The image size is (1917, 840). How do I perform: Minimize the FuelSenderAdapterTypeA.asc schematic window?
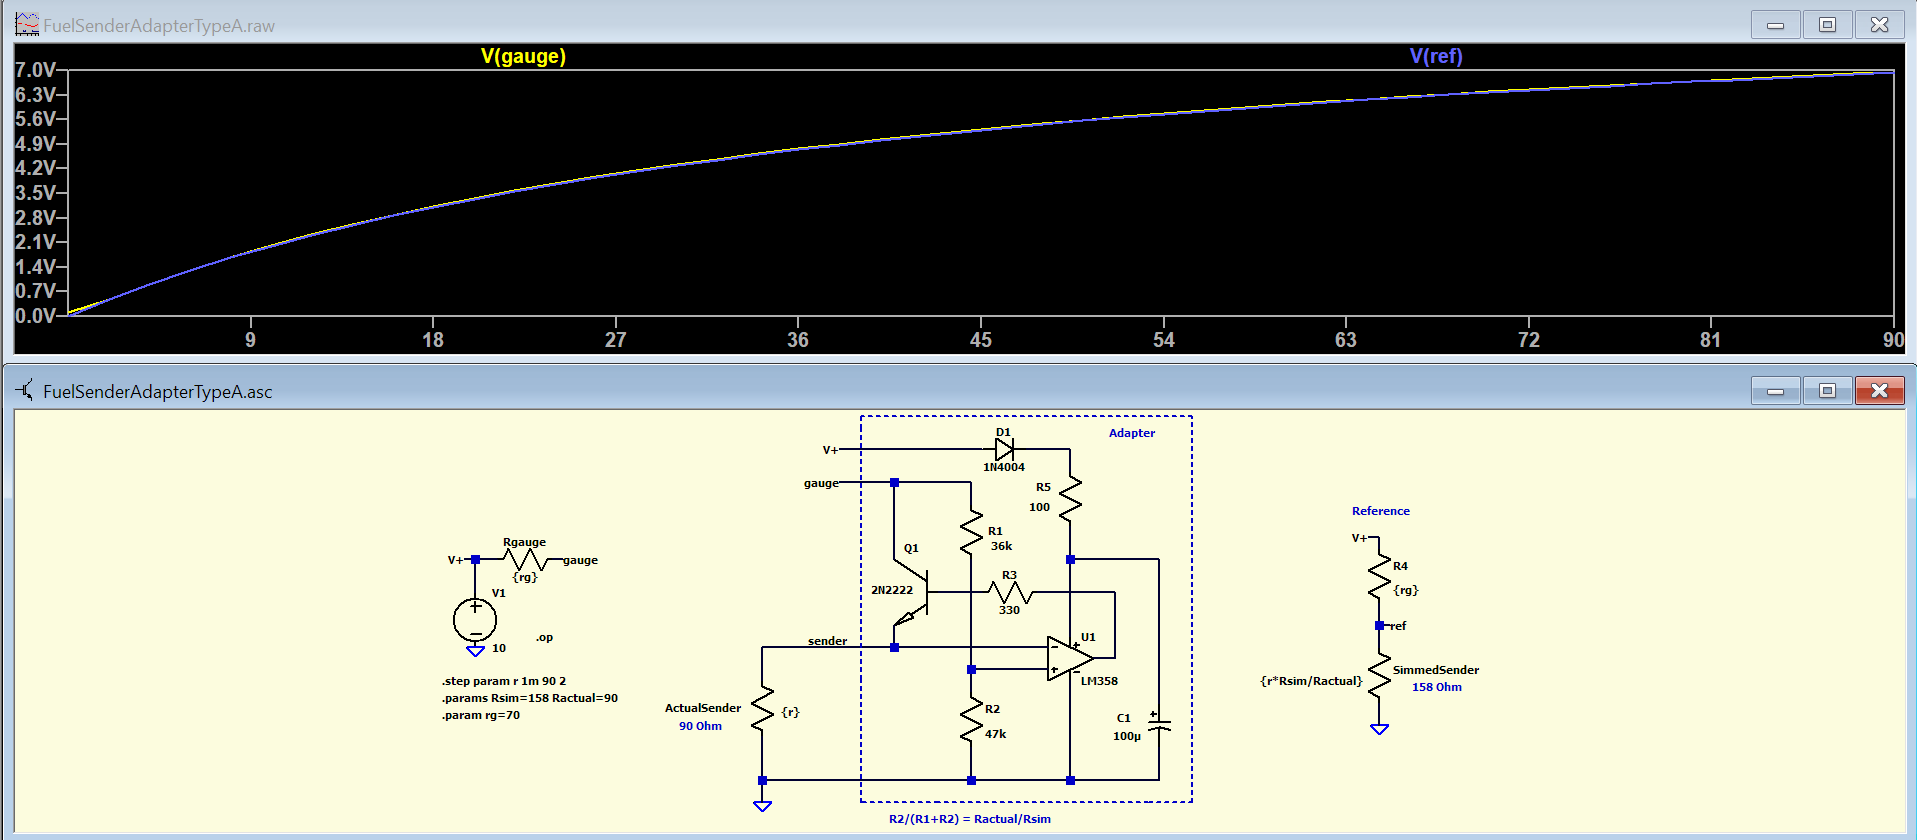(1776, 391)
